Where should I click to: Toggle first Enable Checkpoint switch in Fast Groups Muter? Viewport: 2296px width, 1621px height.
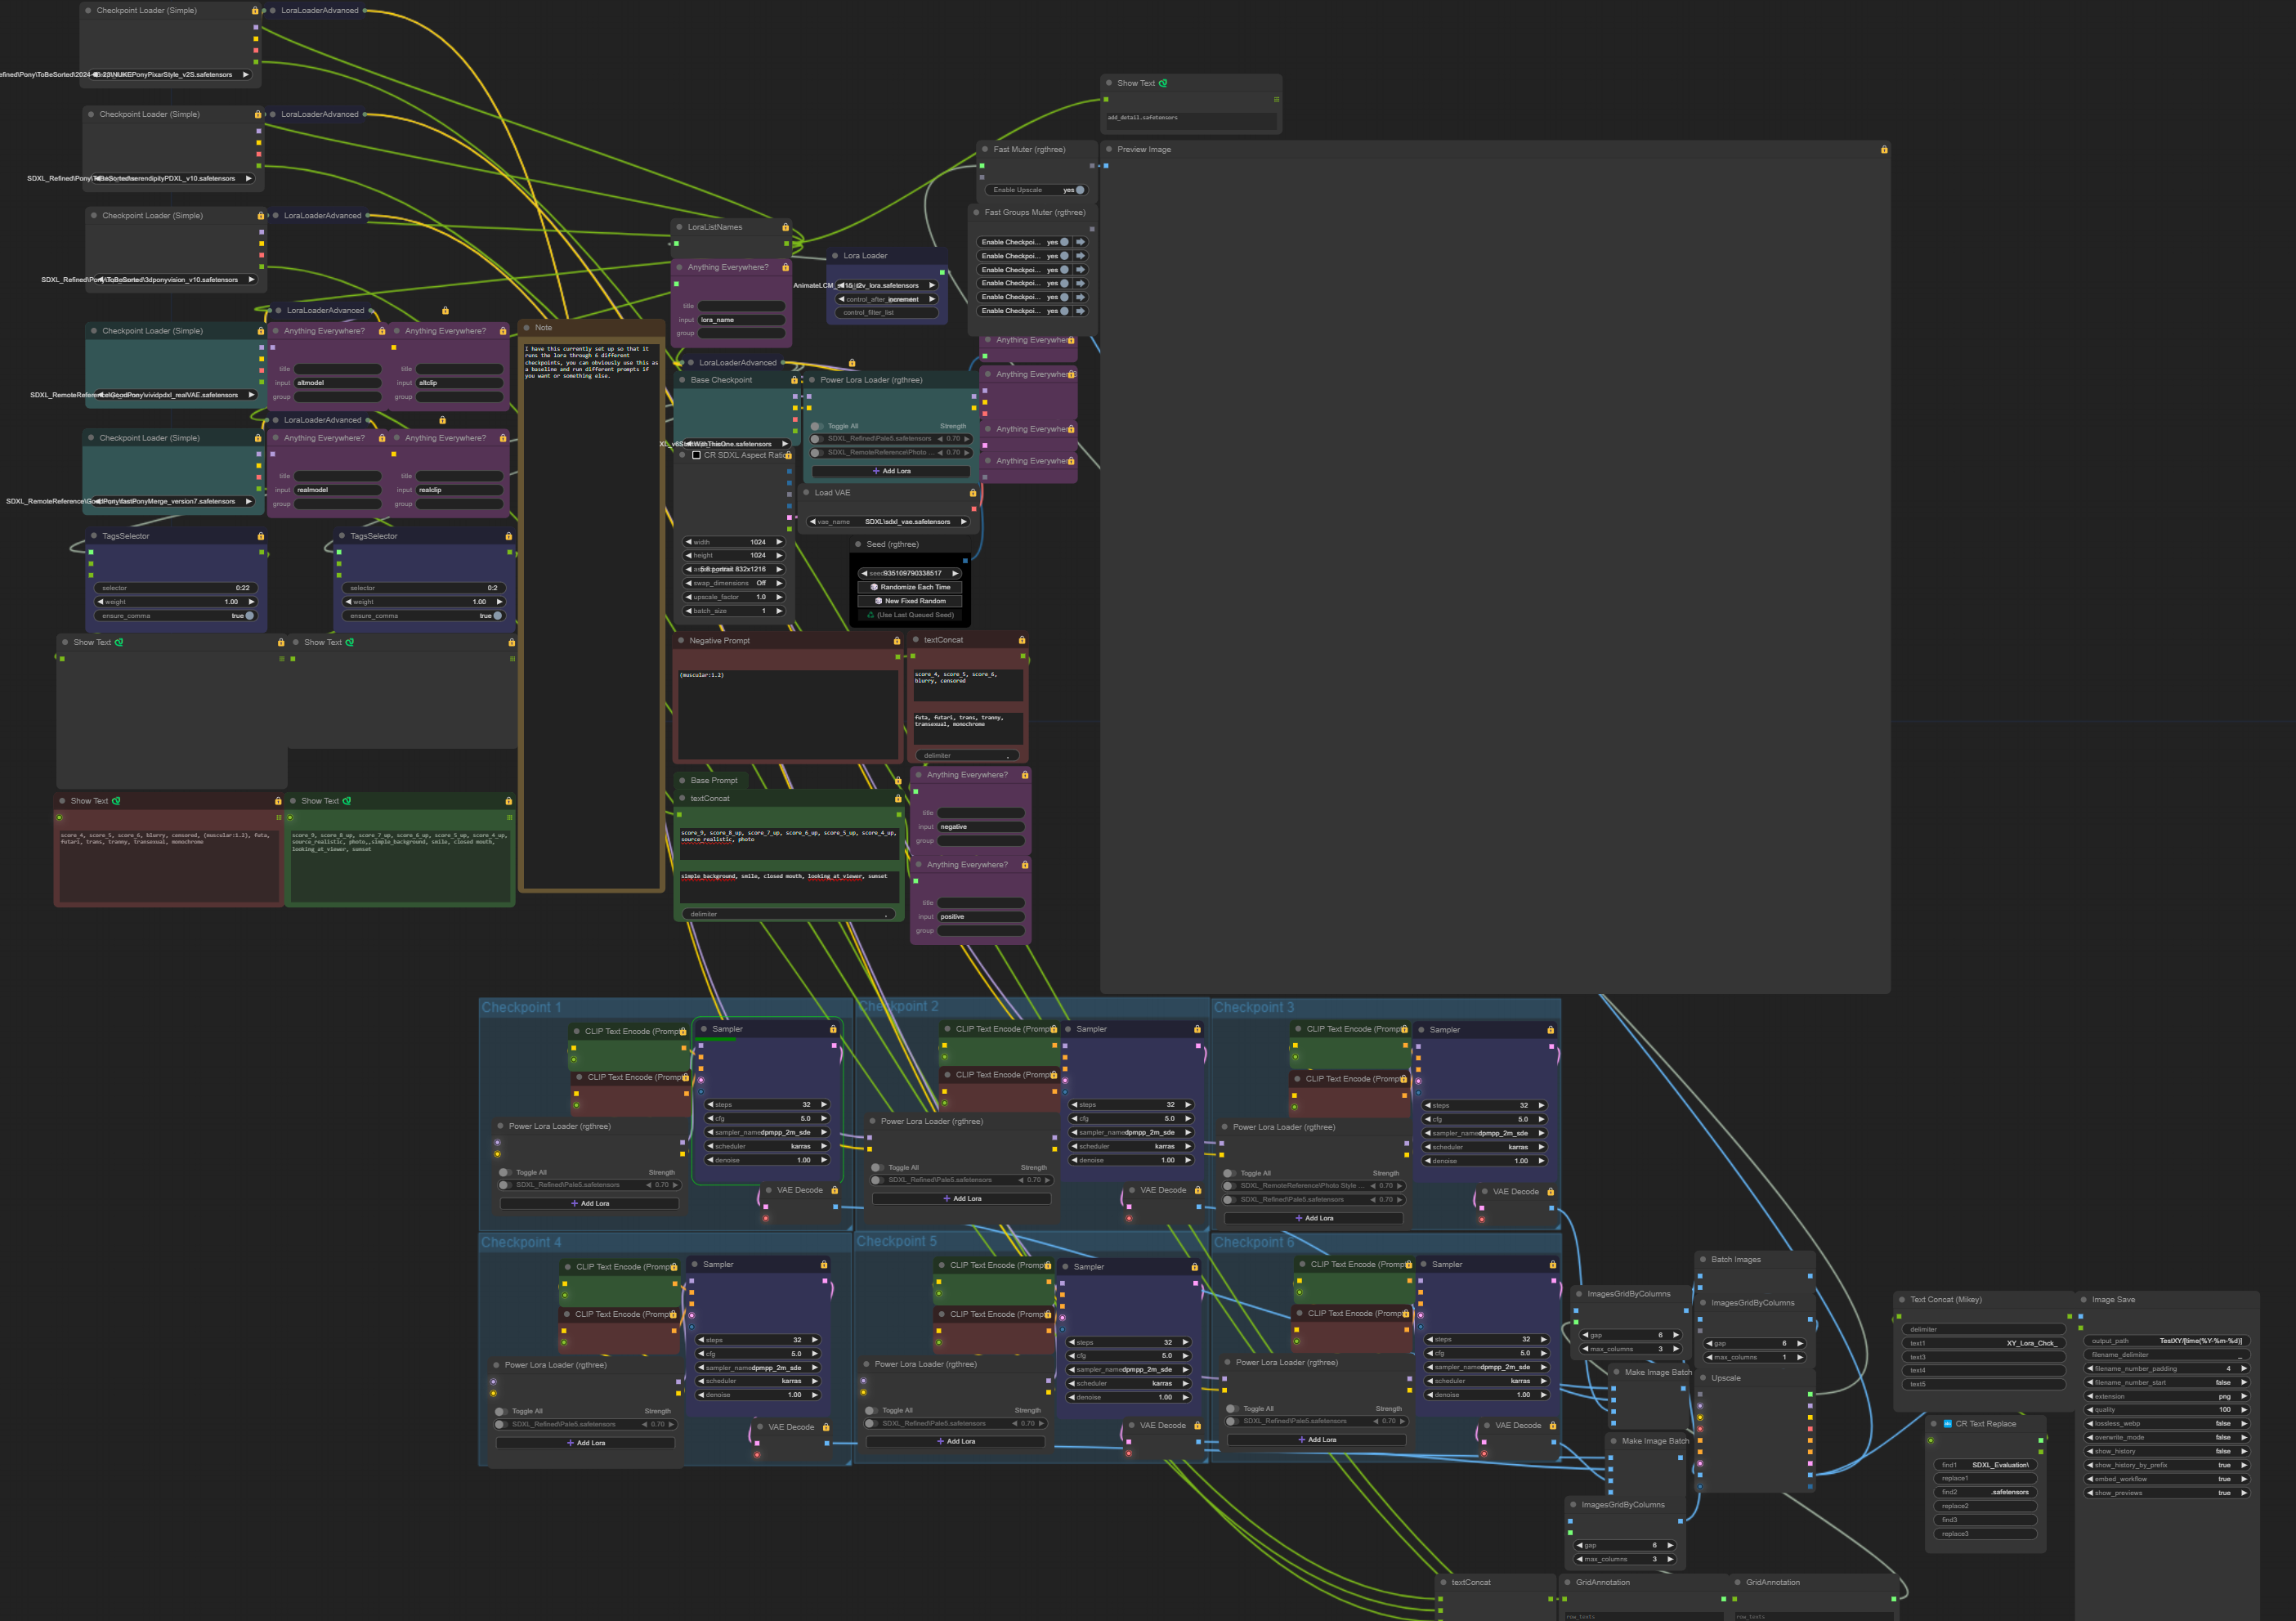point(1064,242)
